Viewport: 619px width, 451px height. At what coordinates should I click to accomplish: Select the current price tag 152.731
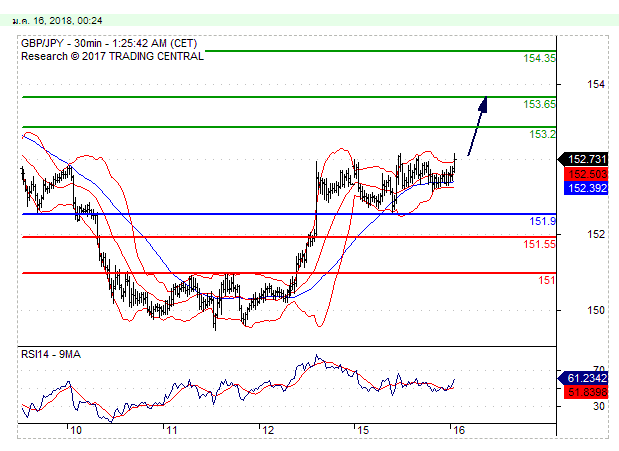583,159
